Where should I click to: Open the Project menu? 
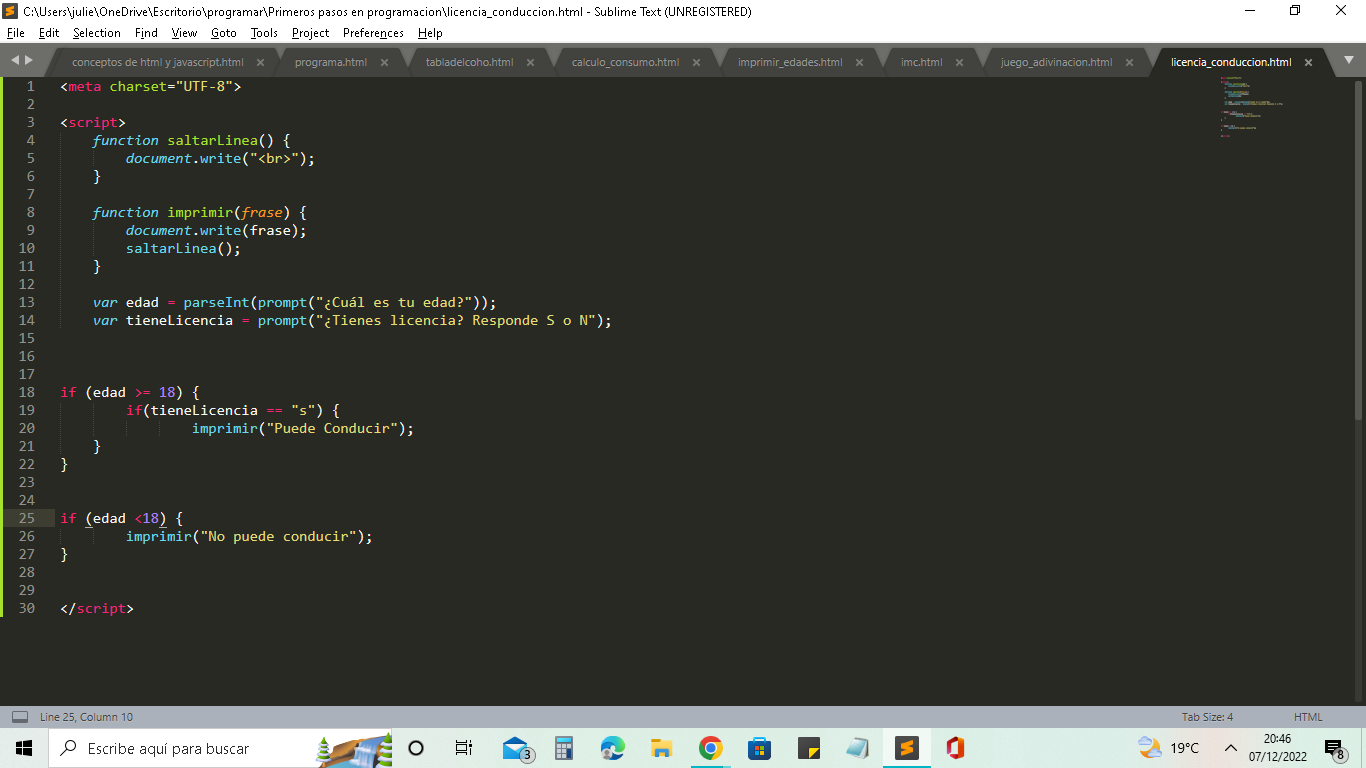[311, 33]
